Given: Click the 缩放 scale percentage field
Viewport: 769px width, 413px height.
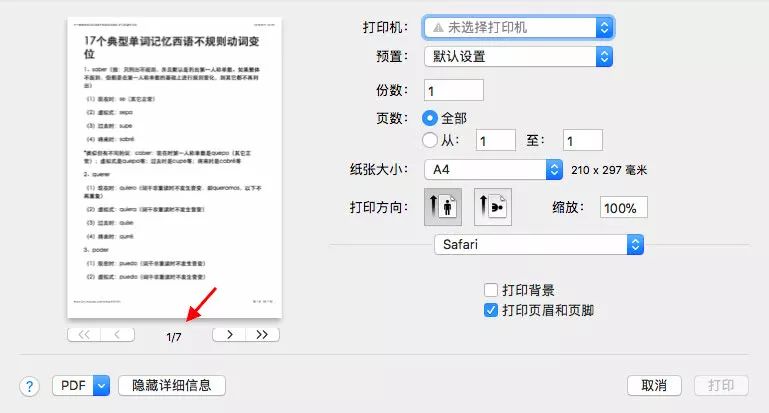Looking at the screenshot, I should [x=624, y=207].
